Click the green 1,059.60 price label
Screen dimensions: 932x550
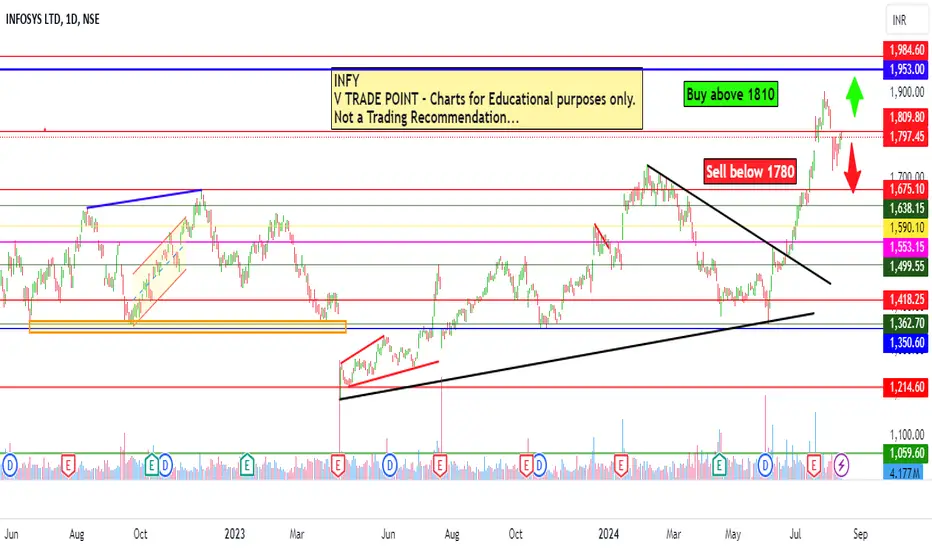906,453
